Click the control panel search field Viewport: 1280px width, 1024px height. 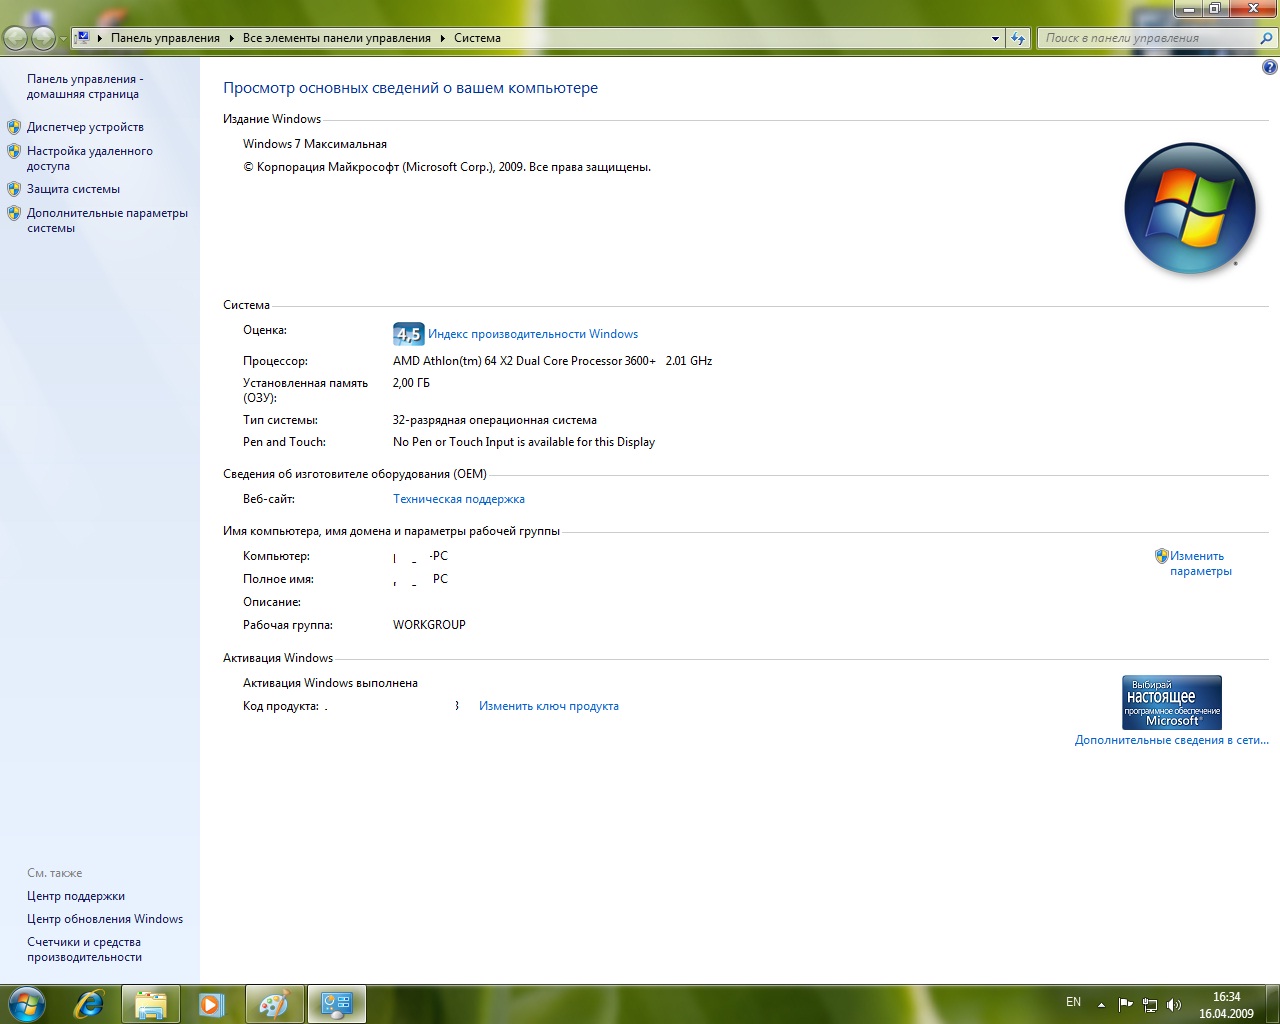[x=1148, y=38]
